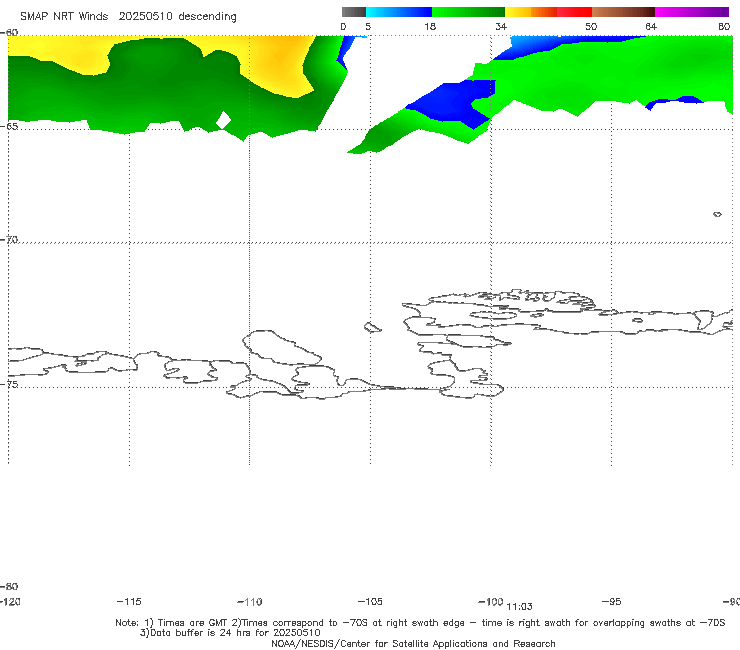Screen dimensions: 740x650
Task: Click the colorbar label '18'
Action: 430,27
